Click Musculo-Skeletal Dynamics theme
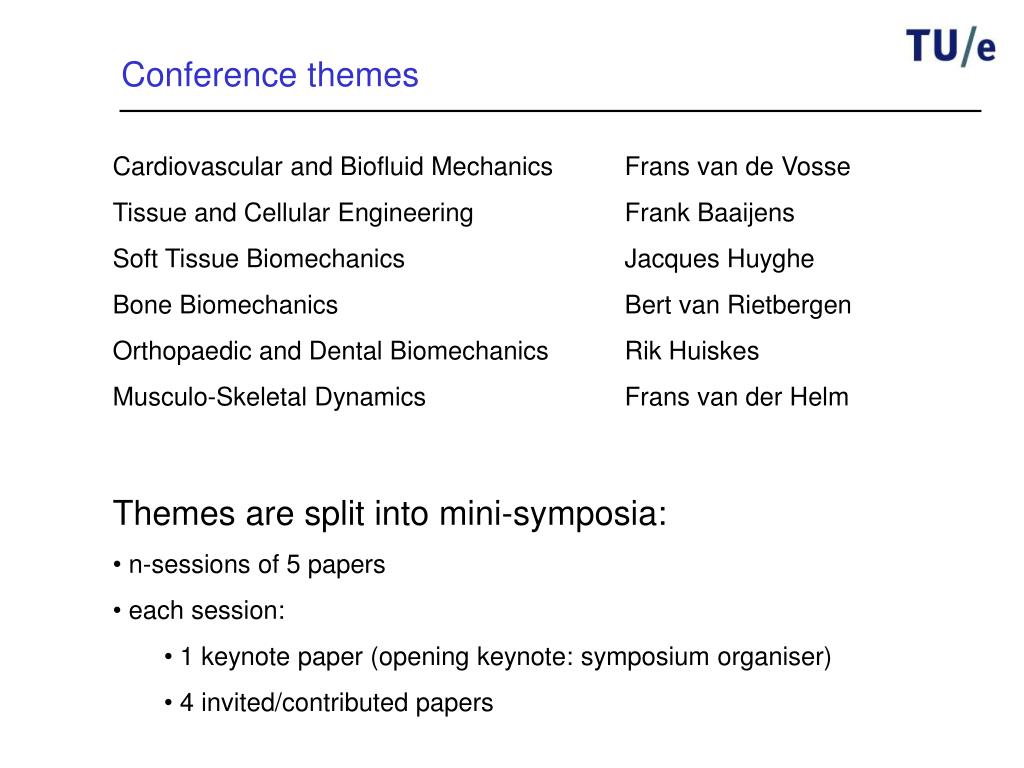Viewport: 1024px width, 768px height. pyautogui.click(x=269, y=398)
